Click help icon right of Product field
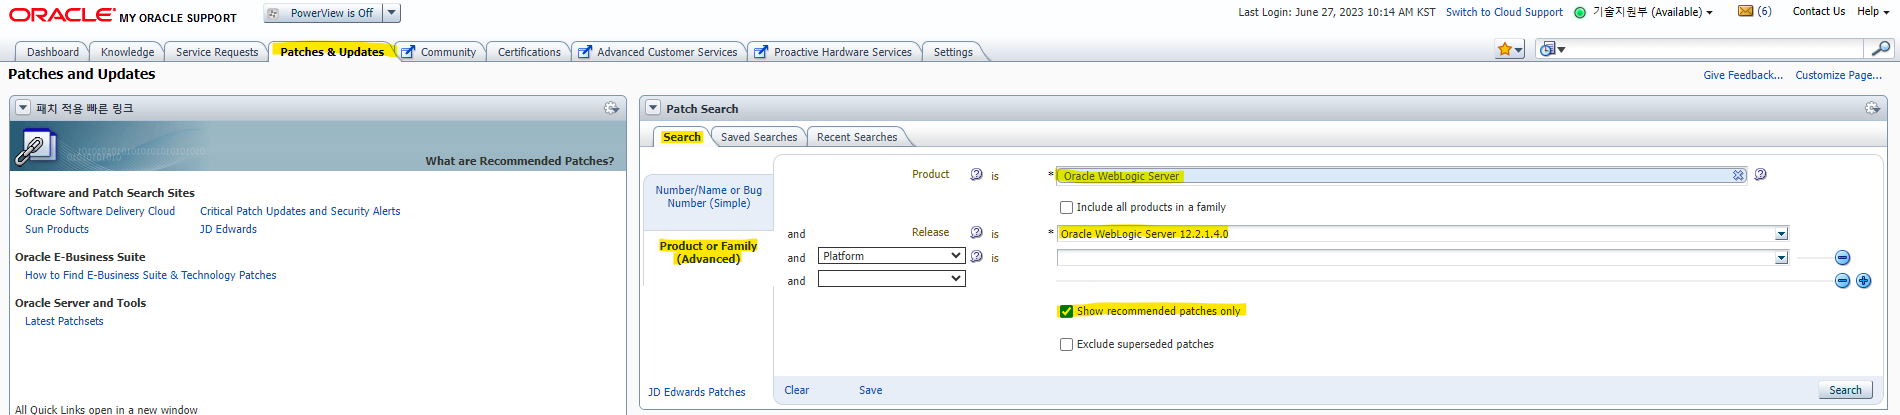The height and width of the screenshot is (415, 1900). coord(1760,174)
